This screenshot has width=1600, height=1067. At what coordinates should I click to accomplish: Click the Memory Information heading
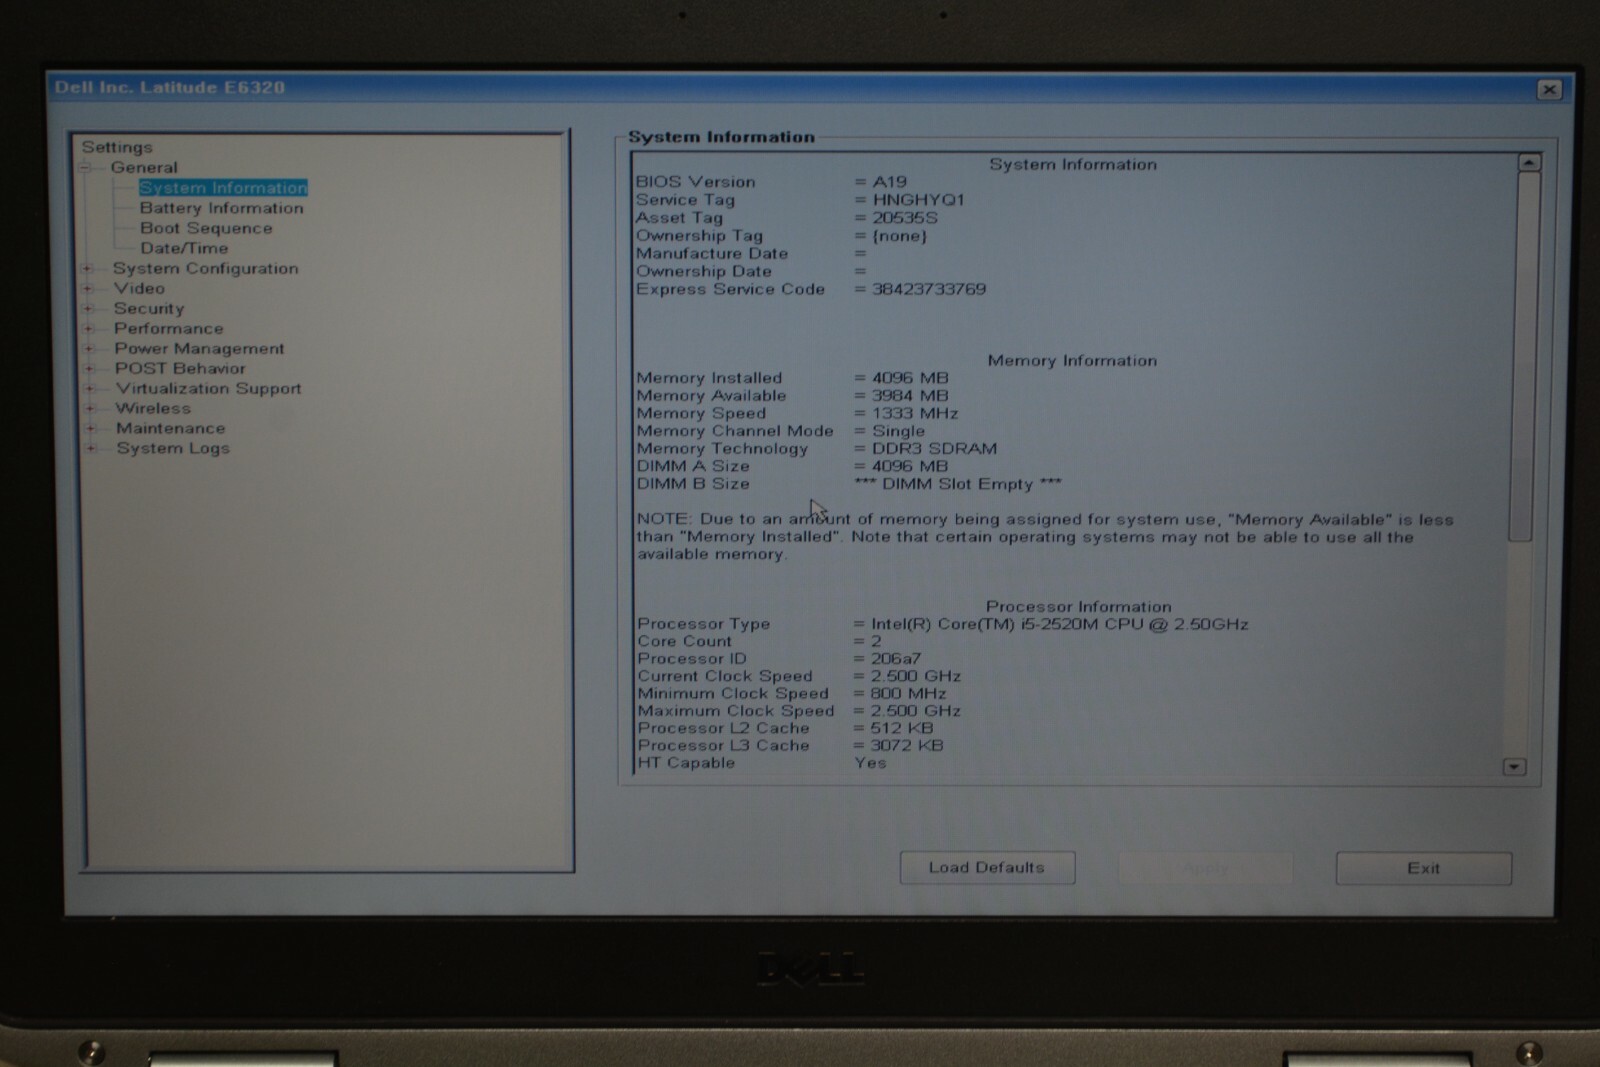(1072, 361)
